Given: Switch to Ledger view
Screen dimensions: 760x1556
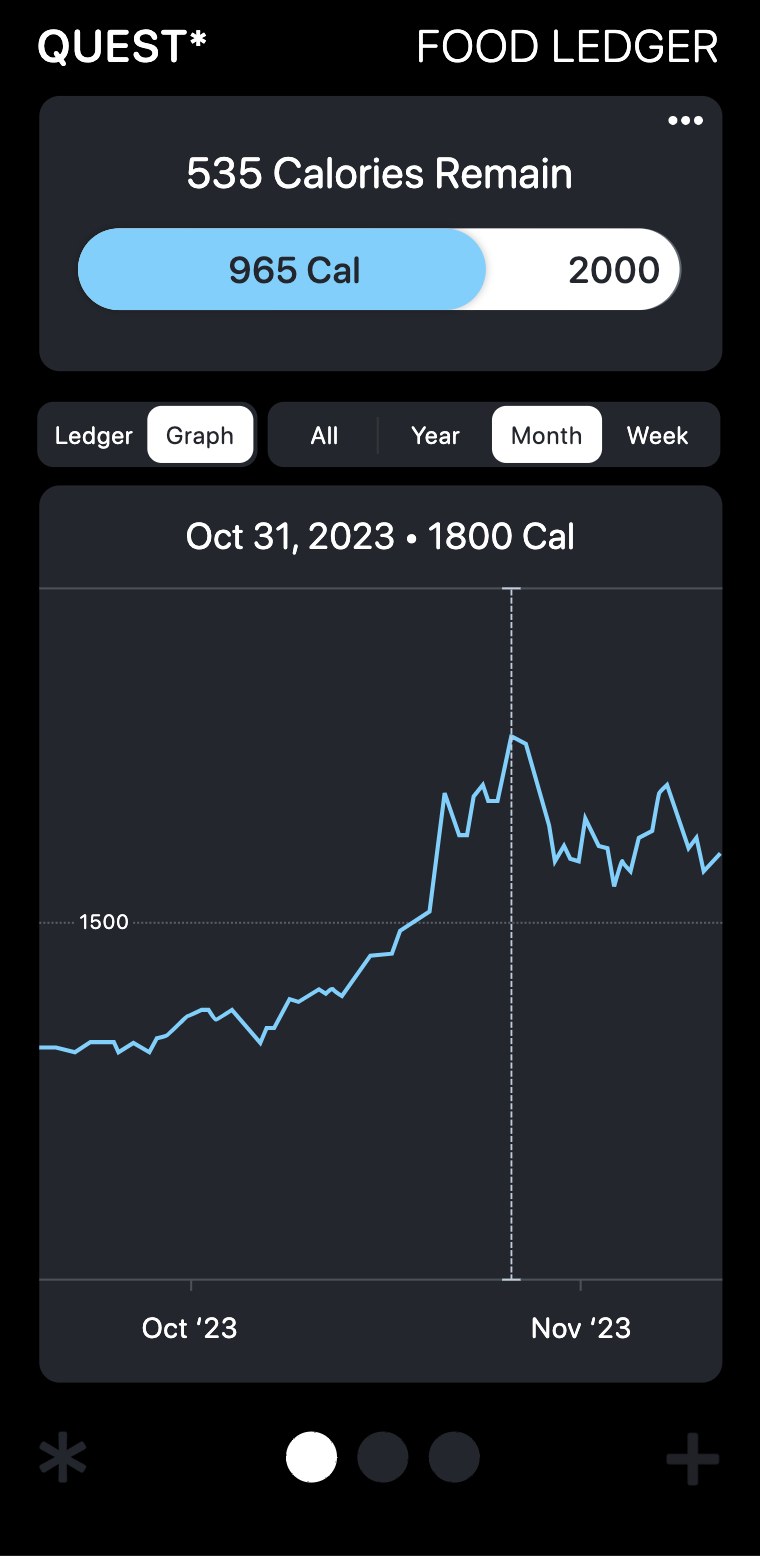Looking at the screenshot, I should (x=94, y=436).
